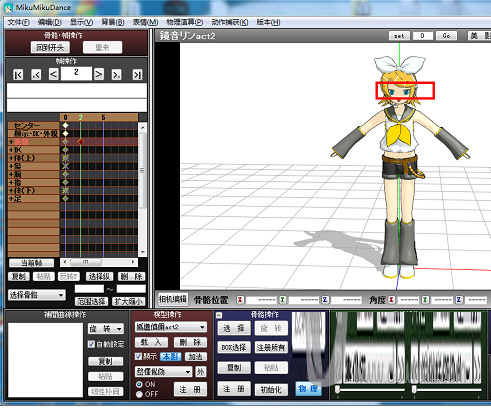Toggle the blue 本影 self-shadow button
Screen dimensions: 491x408
170,357
